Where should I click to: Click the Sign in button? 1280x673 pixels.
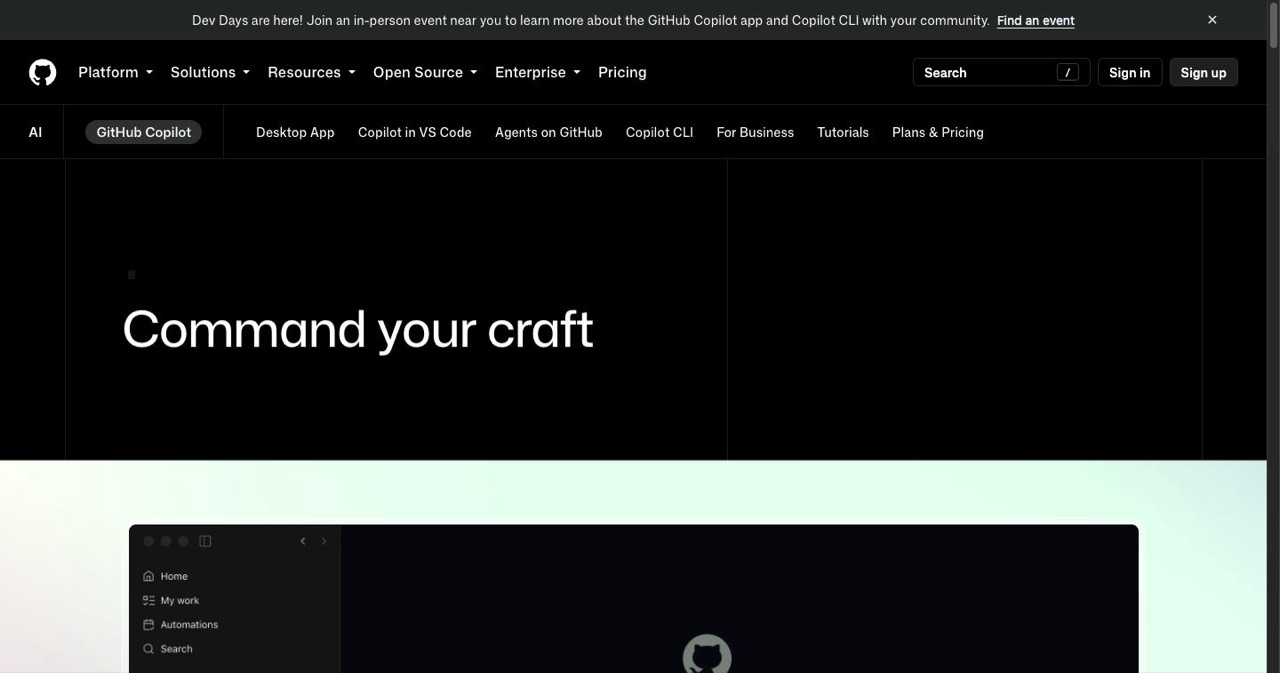point(1130,72)
